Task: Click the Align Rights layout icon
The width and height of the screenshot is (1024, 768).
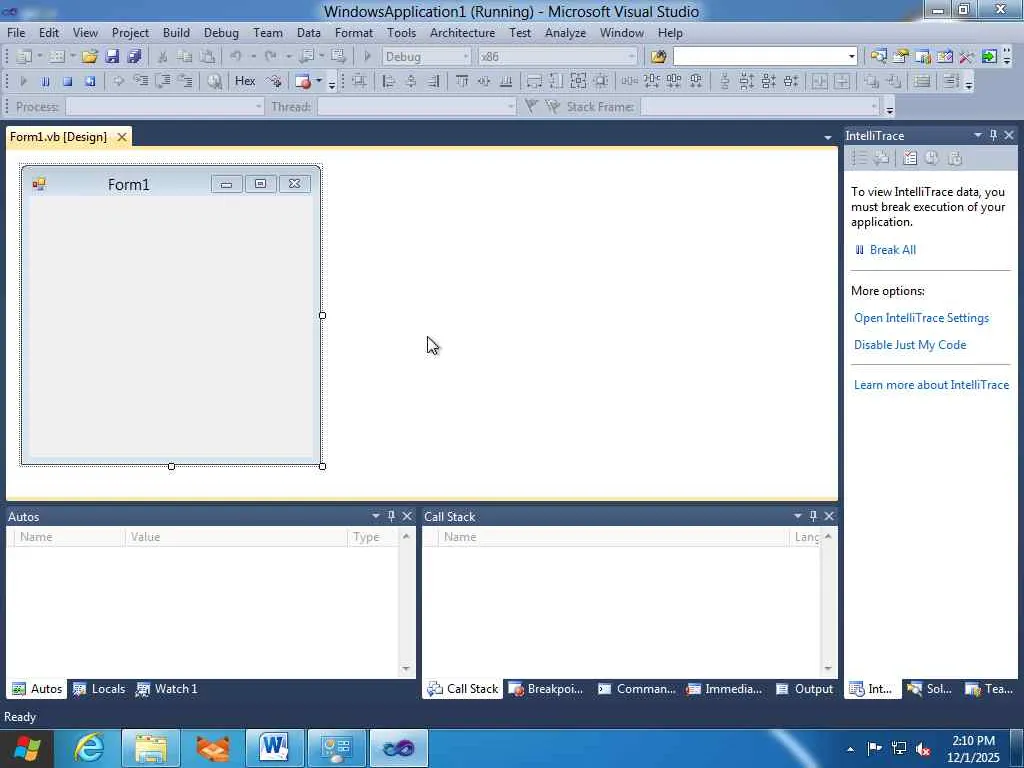Action: click(433, 82)
